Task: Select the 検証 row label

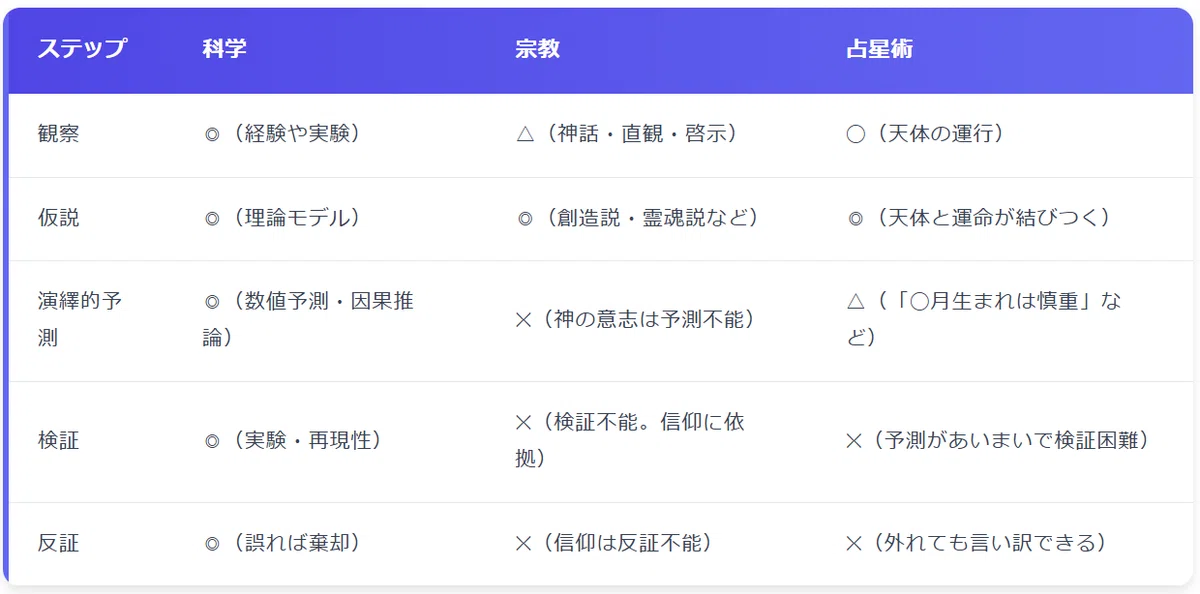Action: coord(58,441)
